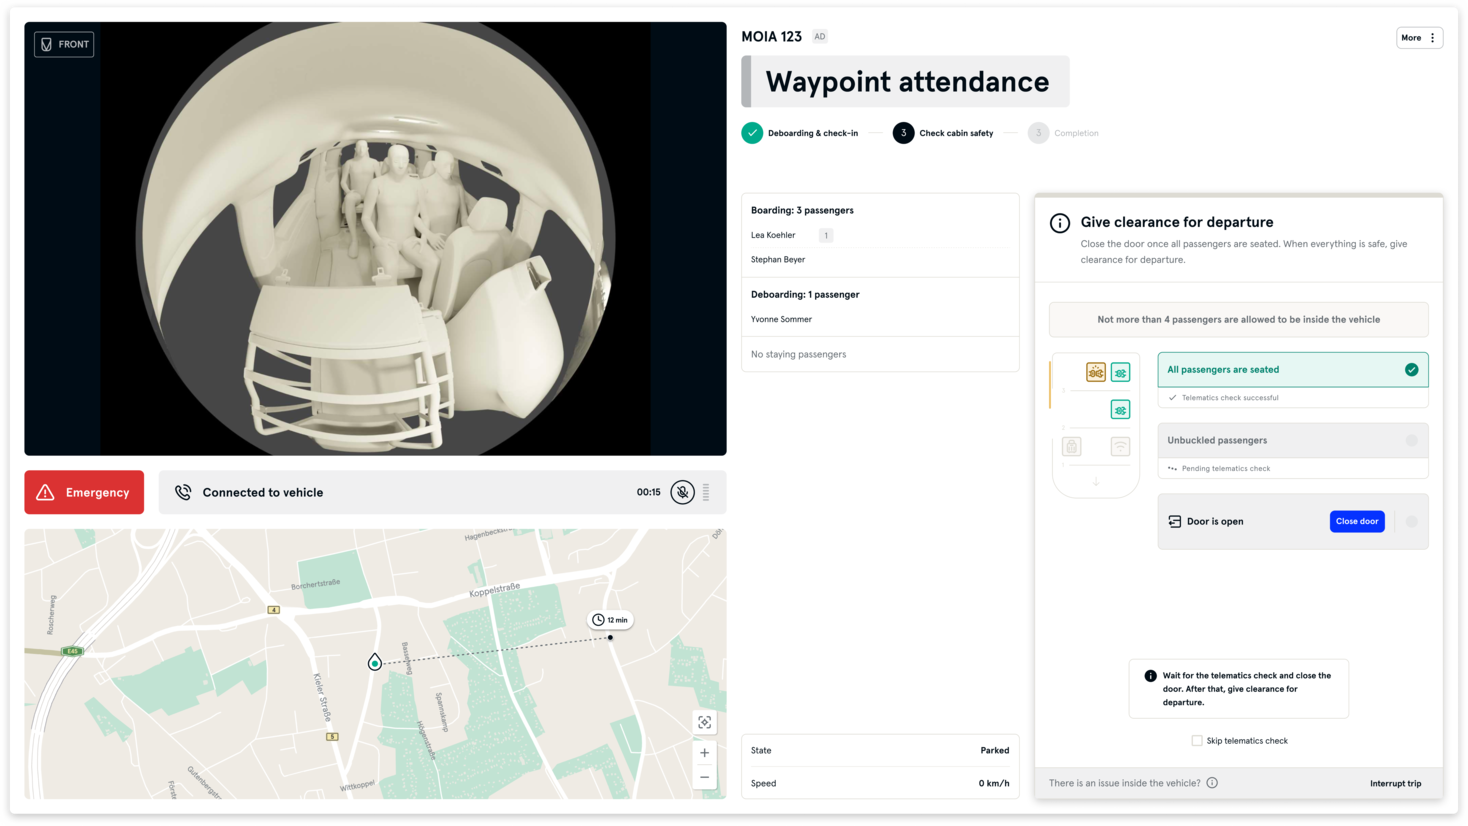Toggle the Unbuckled passengers check indicator

(x=1412, y=440)
